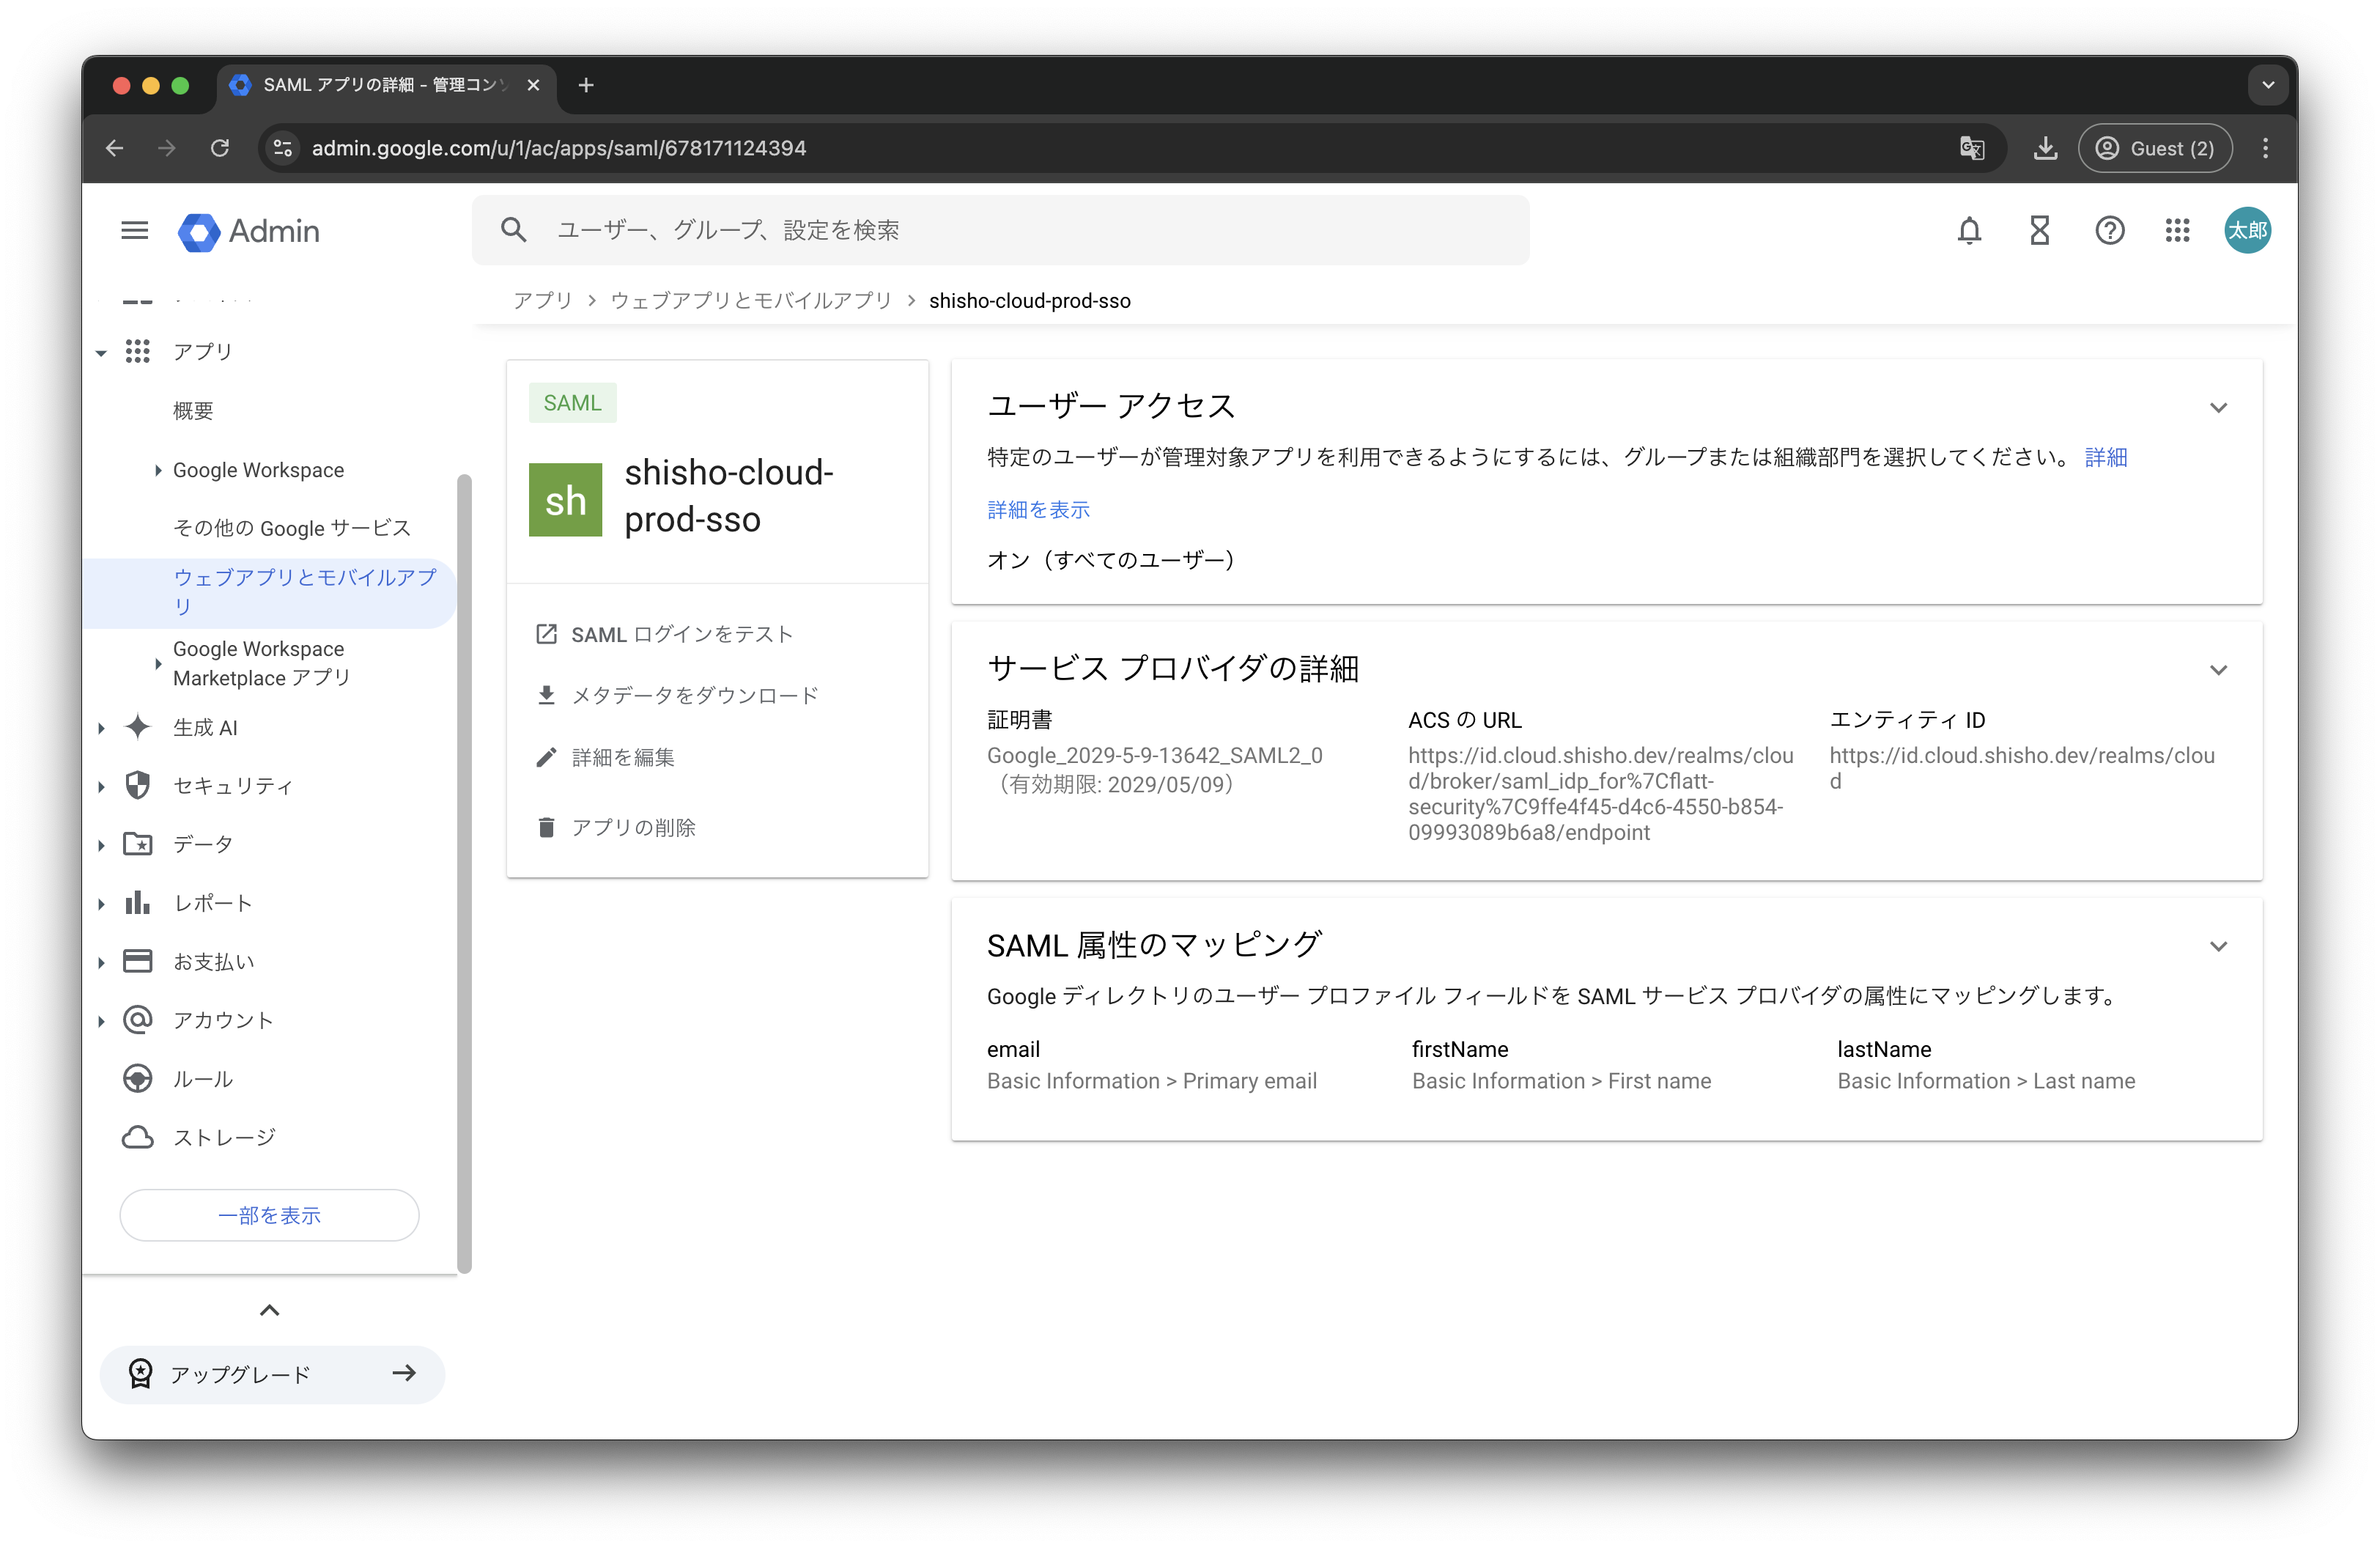Open the Guest (2) profile button

(x=2155, y=148)
